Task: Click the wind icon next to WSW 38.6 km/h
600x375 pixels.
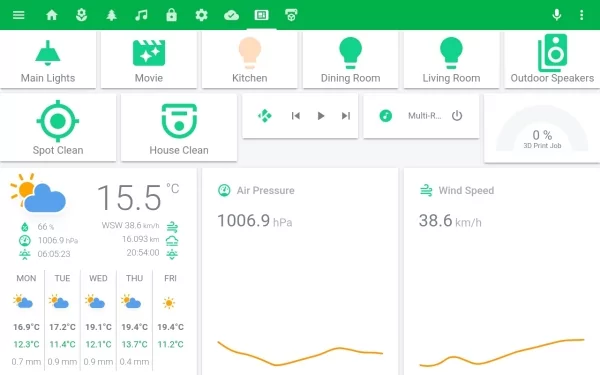Action: 172,227
